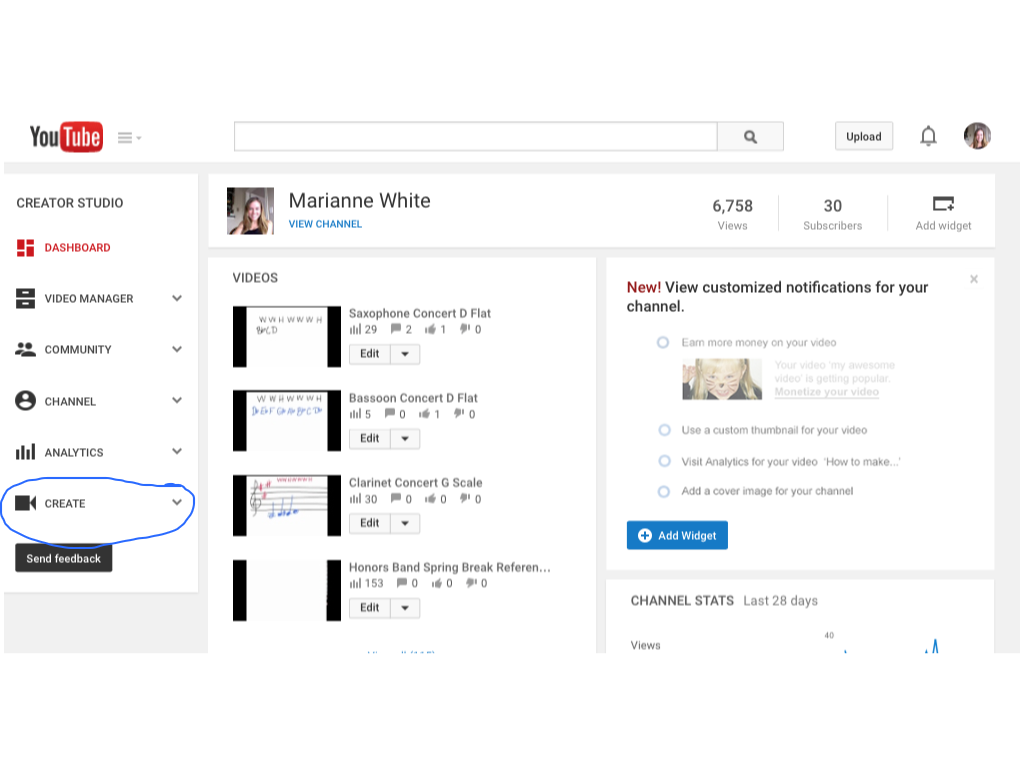This screenshot has width=1024, height=768.
Task: Open Saxophone Concert D Flat thumbnail
Action: coord(287,336)
